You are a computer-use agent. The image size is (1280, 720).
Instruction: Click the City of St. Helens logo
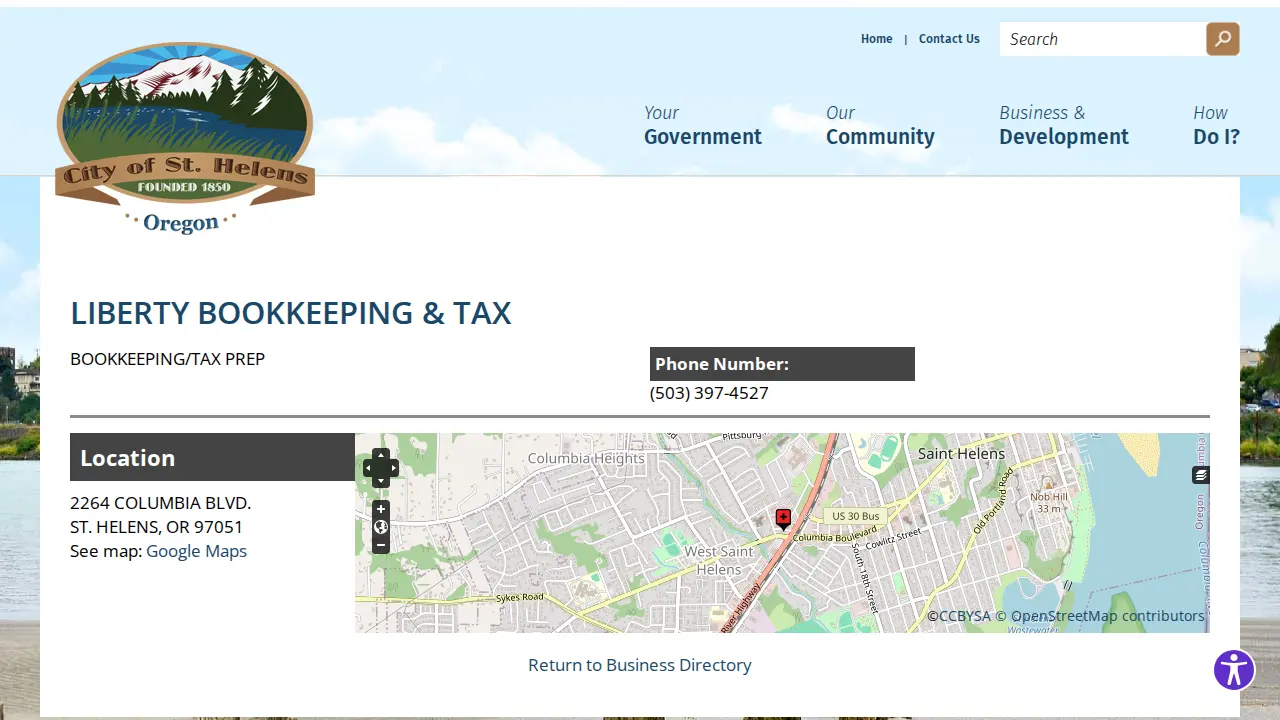(185, 137)
